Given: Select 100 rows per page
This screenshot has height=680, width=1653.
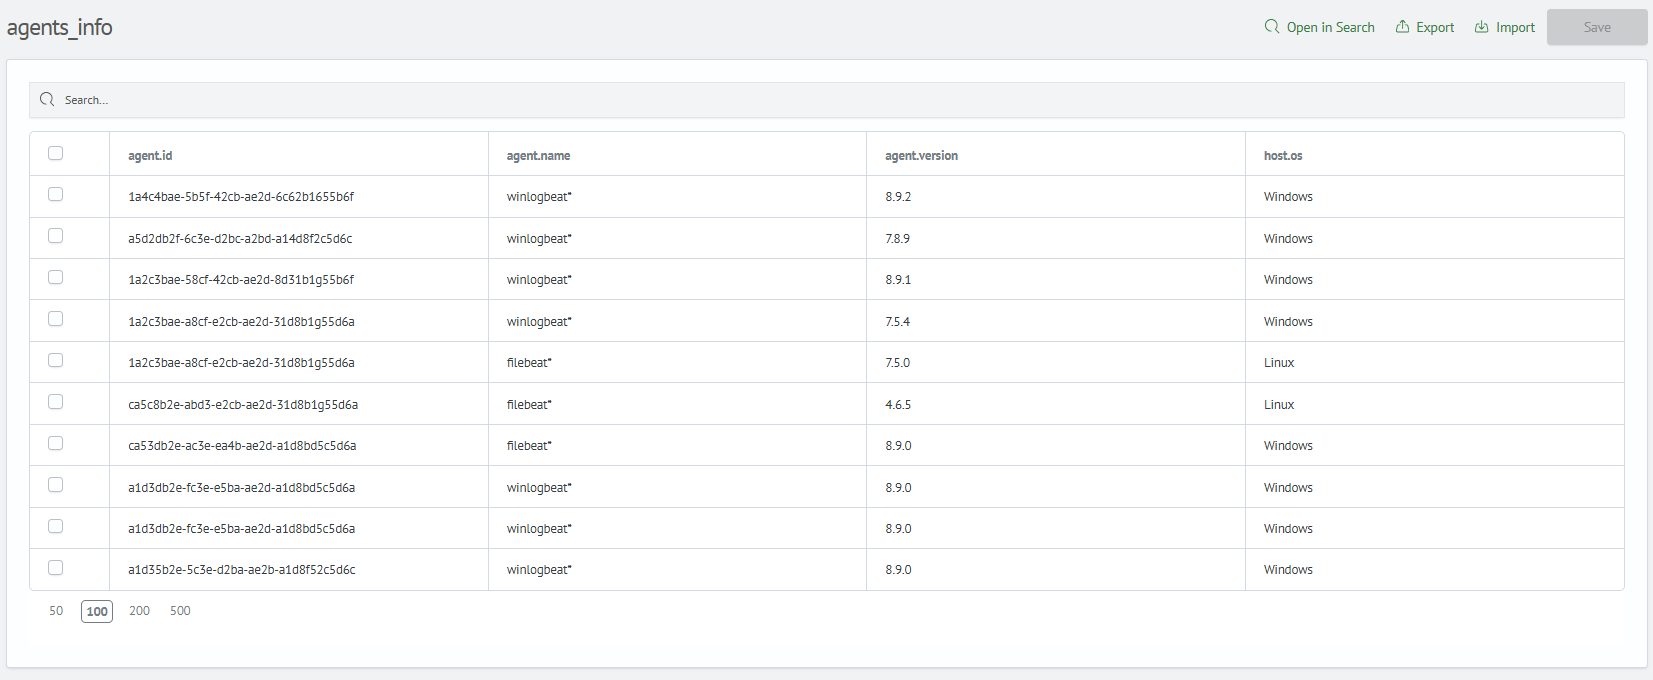Looking at the screenshot, I should pos(97,611).
